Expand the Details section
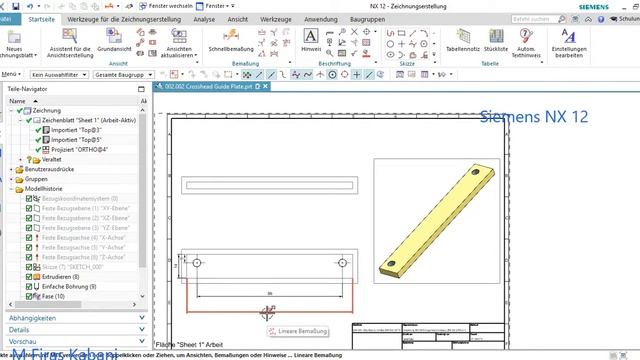640x360 pixels. 76,330
